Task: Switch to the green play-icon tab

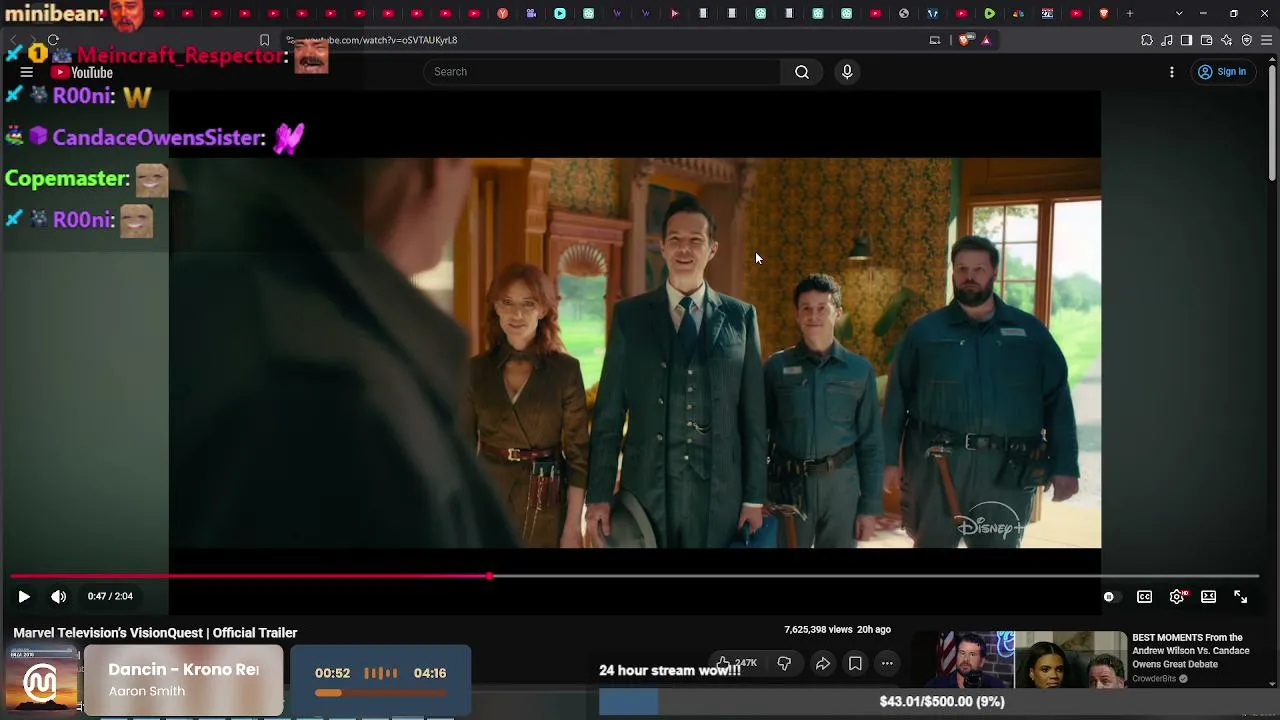Action: pyautogui.click(x=990, y=13)
